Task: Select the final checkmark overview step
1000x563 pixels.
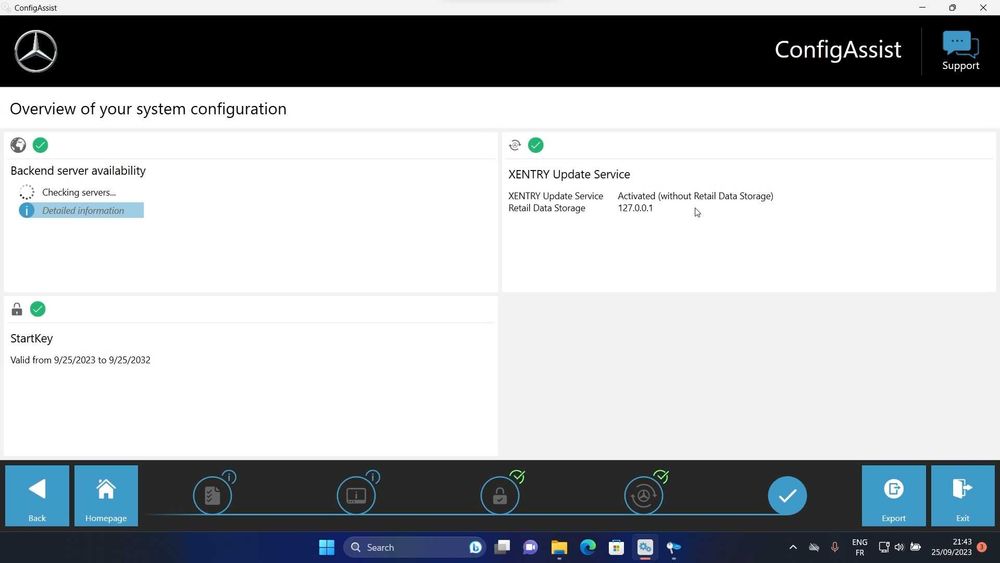Action: [787, 495]
